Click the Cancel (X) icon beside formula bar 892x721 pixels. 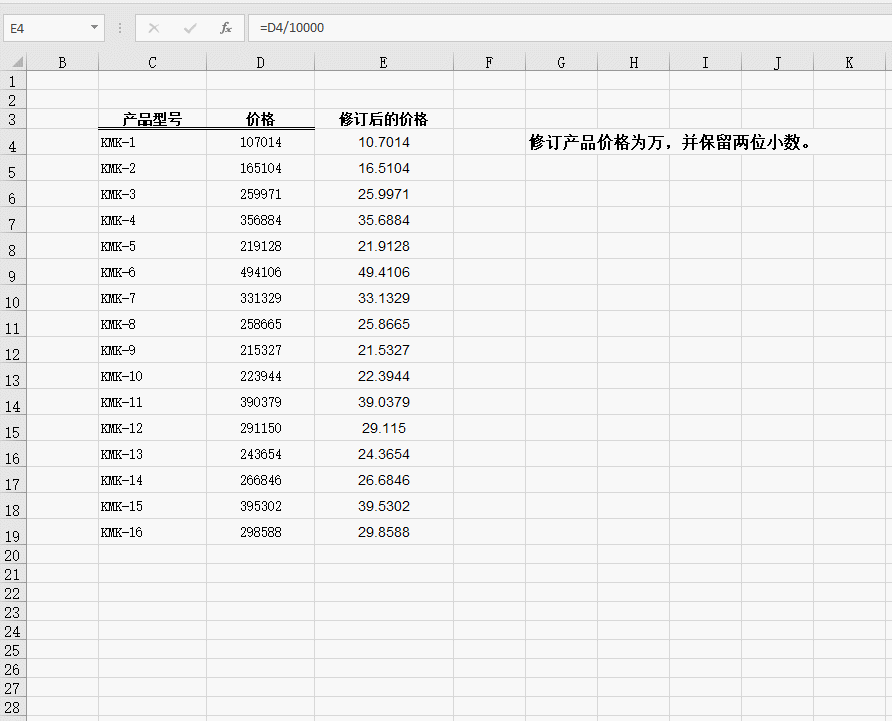153,28
